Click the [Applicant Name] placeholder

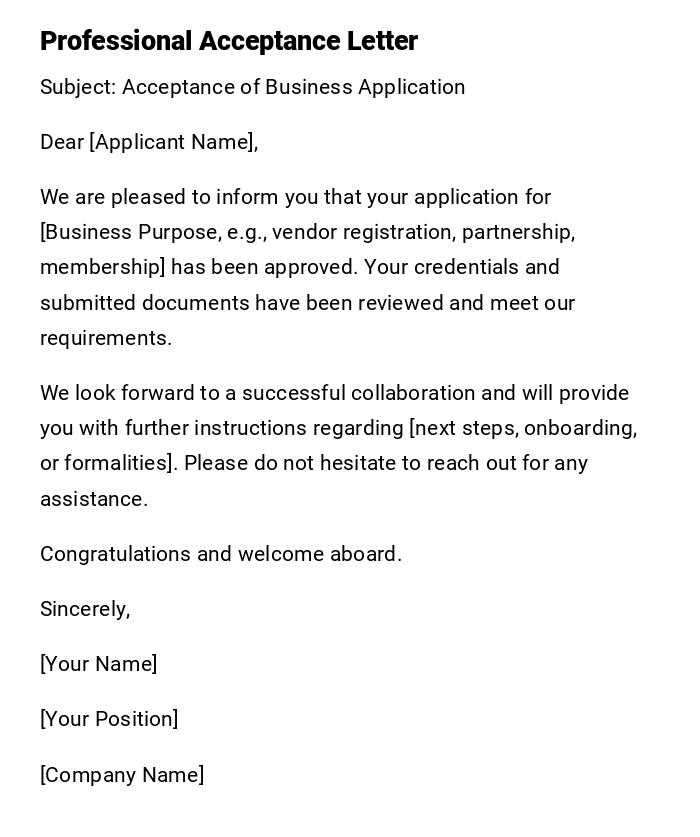(172, 142)
